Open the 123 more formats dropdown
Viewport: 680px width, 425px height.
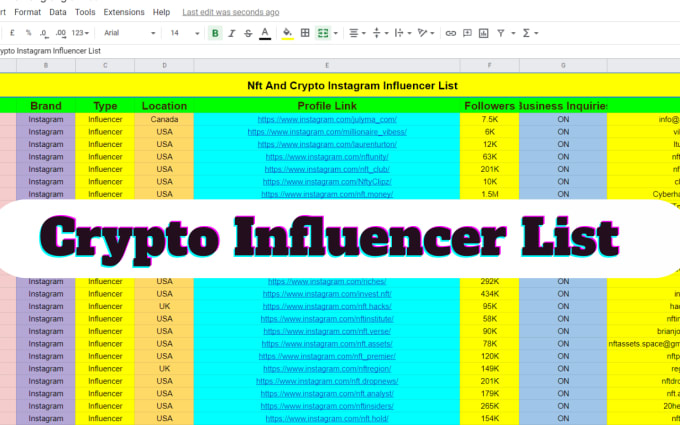coord(80,33)
